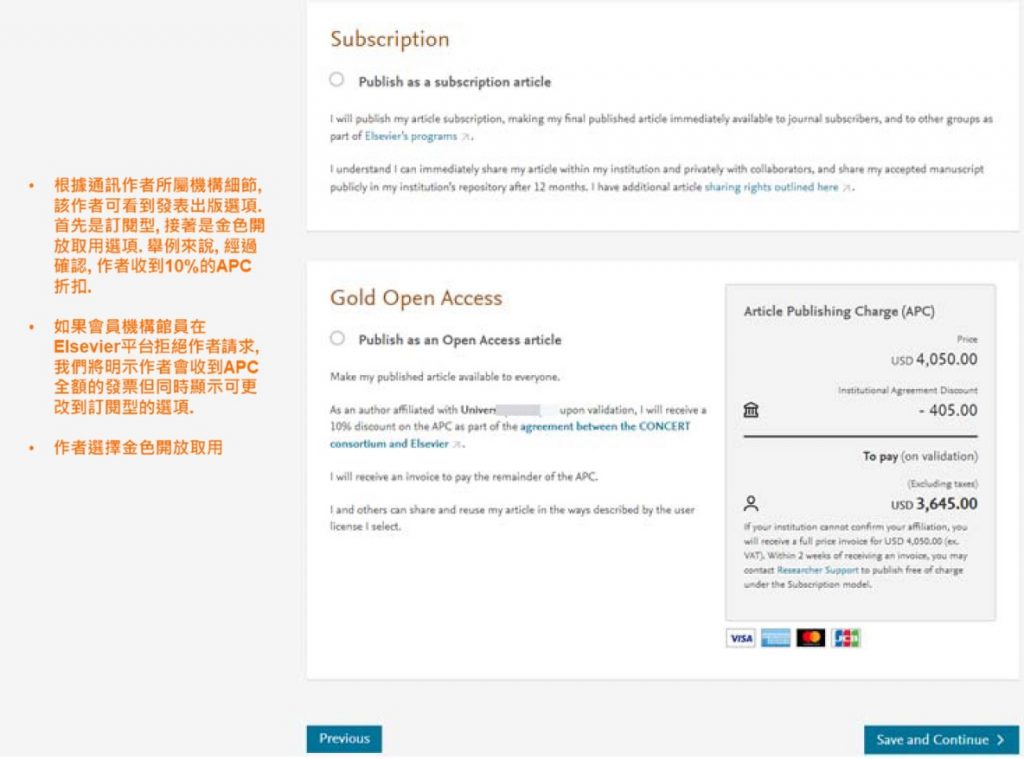Open sharing rights outlined here link
Viewport: 1024px width, 759px height.
coord(771,187)
